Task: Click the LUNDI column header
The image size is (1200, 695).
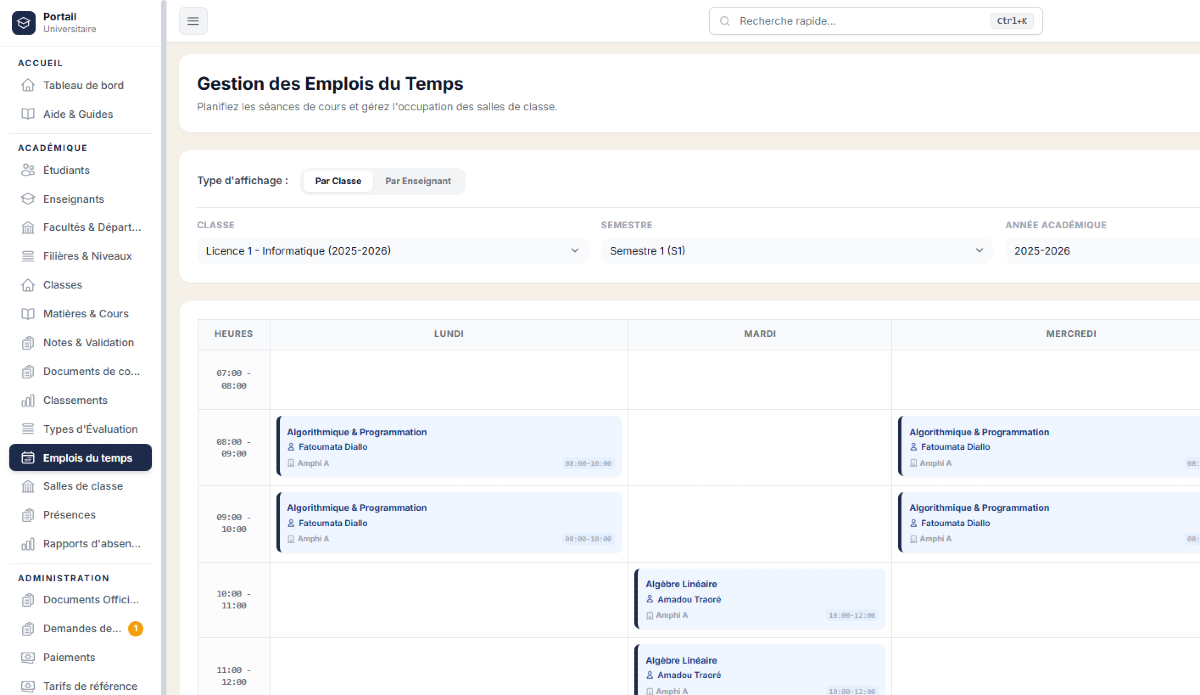Action: (x=449, y=334)
